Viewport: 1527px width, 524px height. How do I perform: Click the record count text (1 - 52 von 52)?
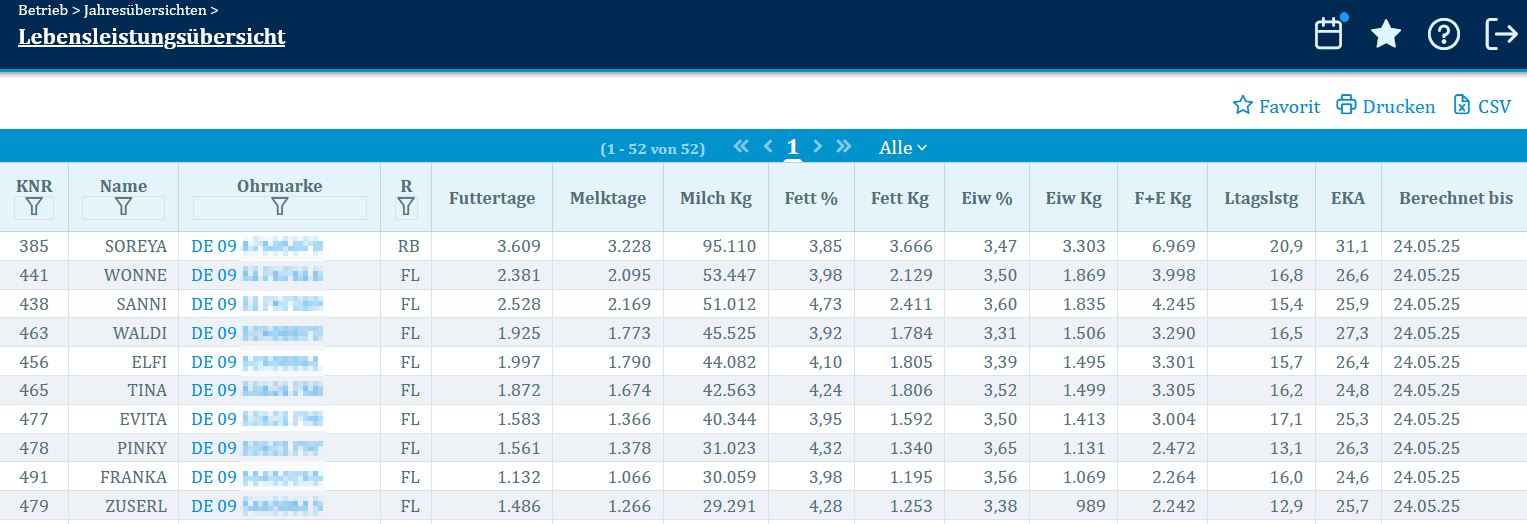[x=652, y=149]
